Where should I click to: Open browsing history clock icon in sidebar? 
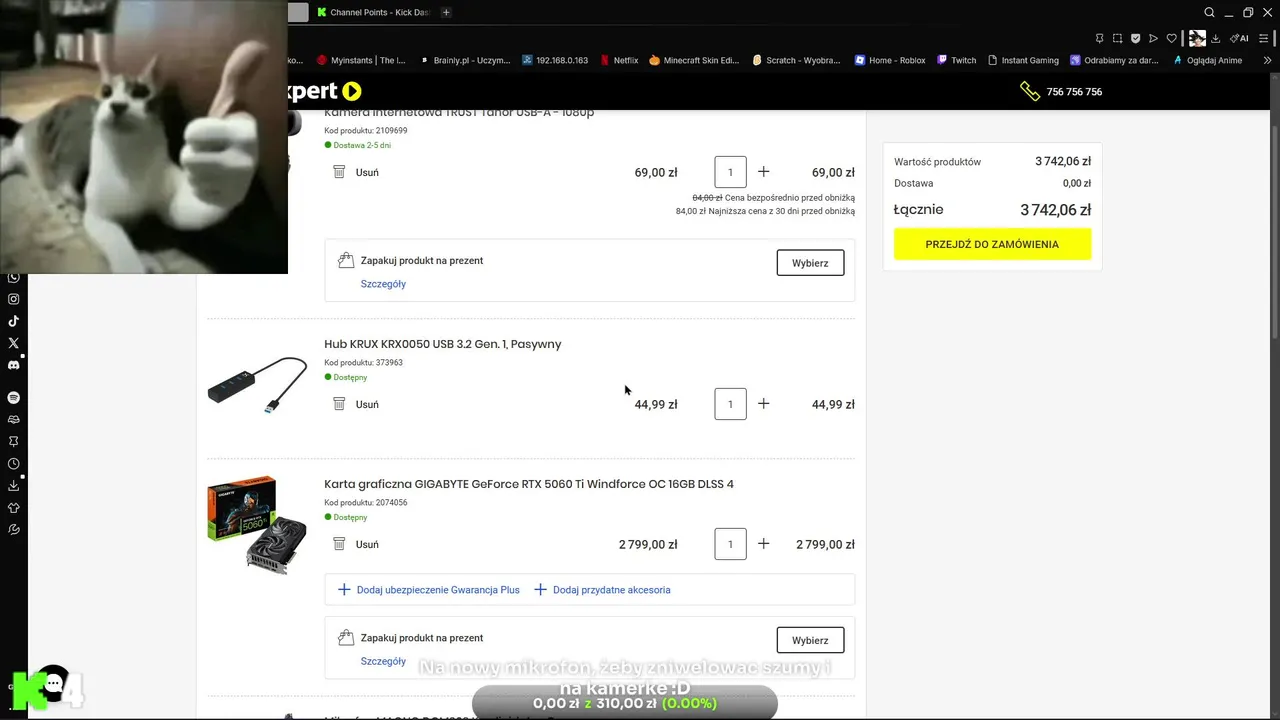pyautogui.click(x=14, y=464)
